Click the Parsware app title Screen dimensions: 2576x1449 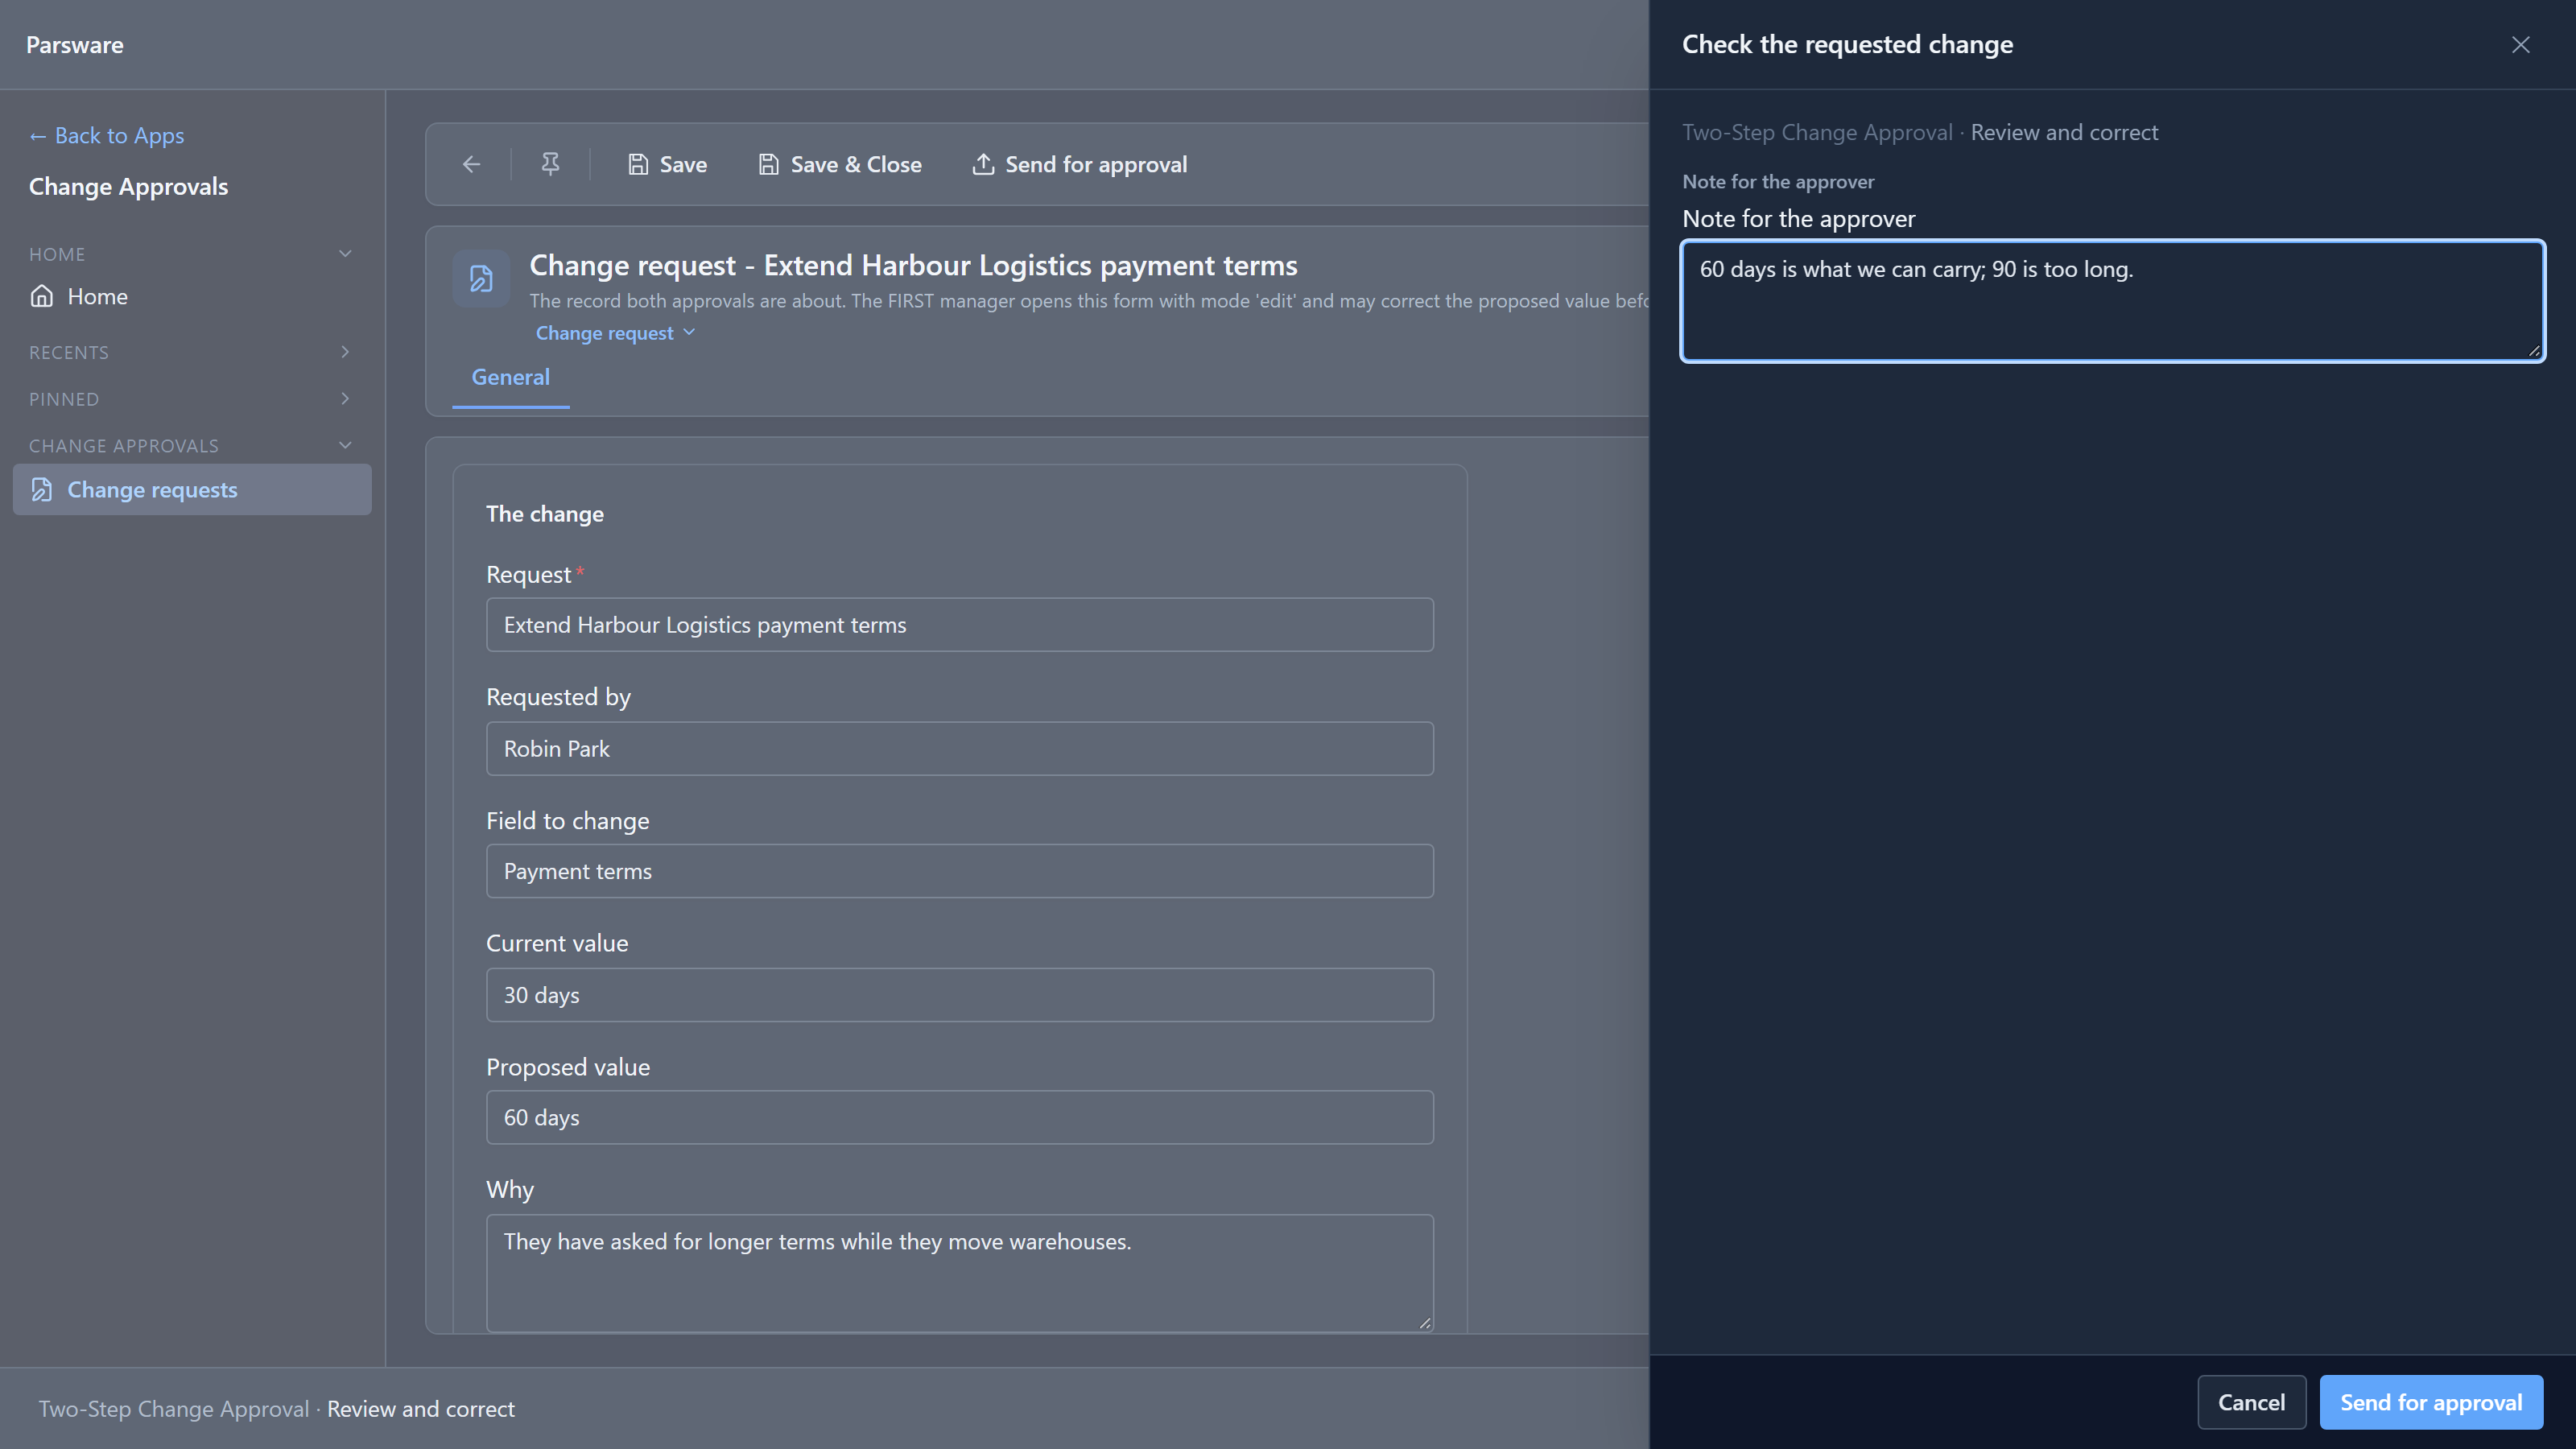(x=75, y=45)
